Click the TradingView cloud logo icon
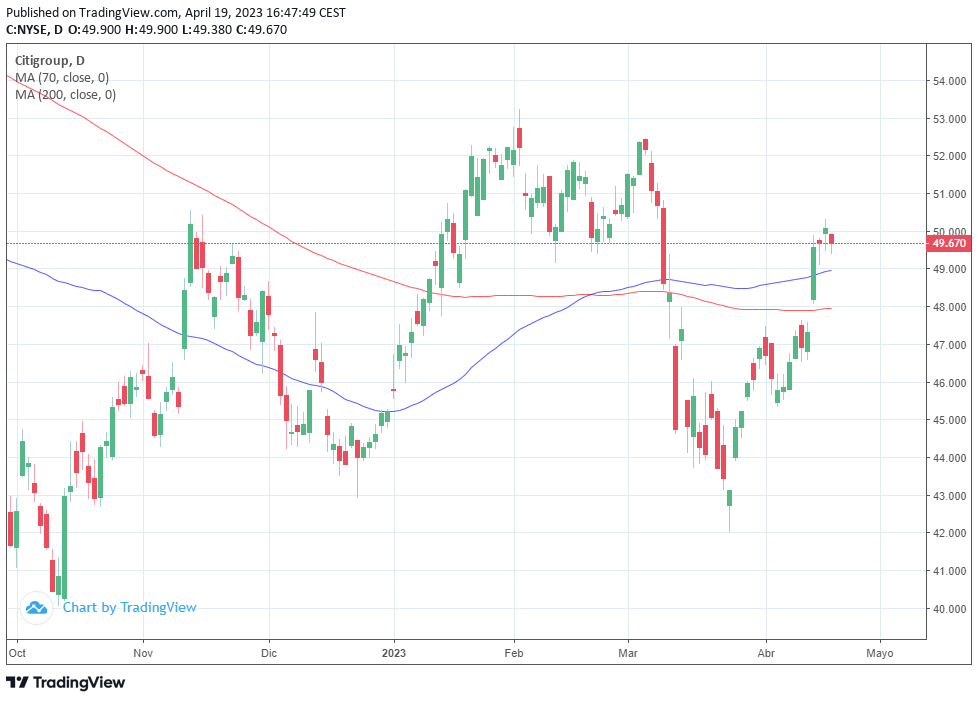The image size is (978, 701). tap(36, 607)
